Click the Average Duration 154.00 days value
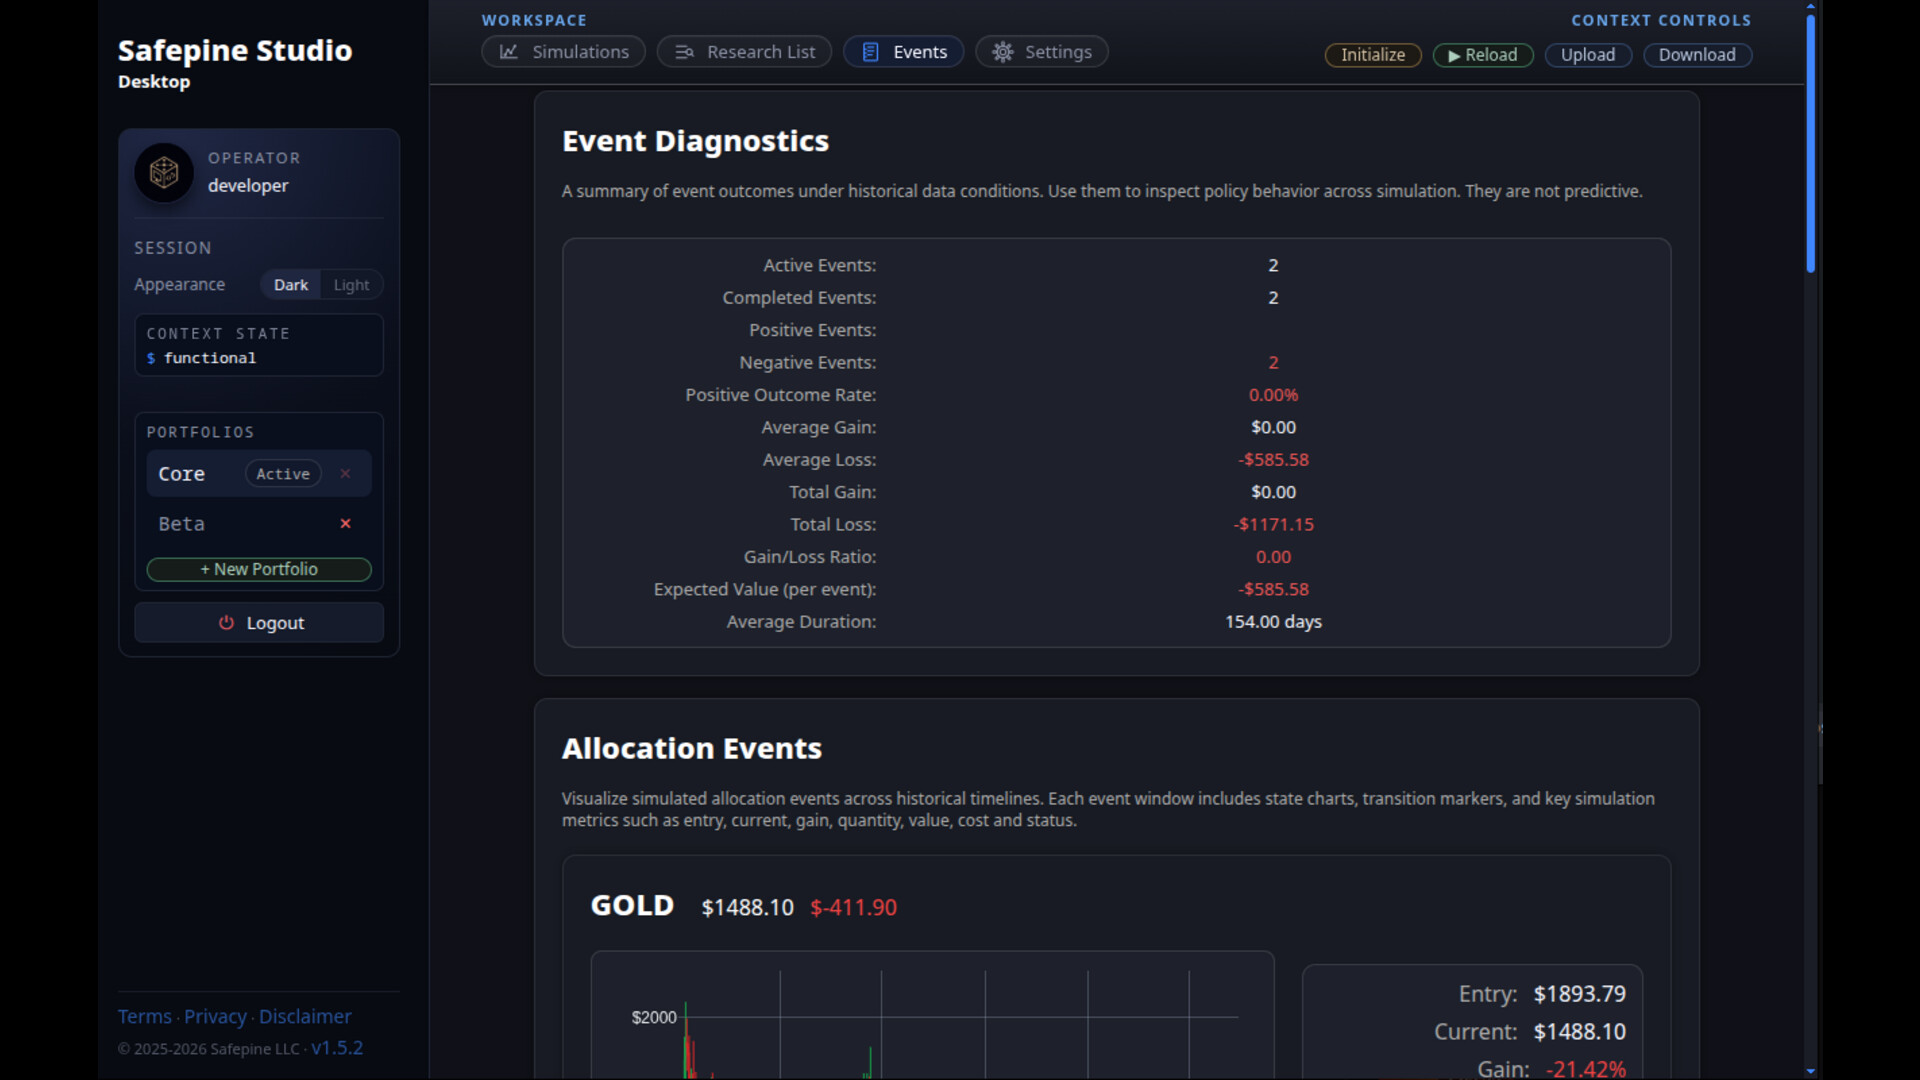Viewport: 1920px width, 1080px height. coord(1273,621)
